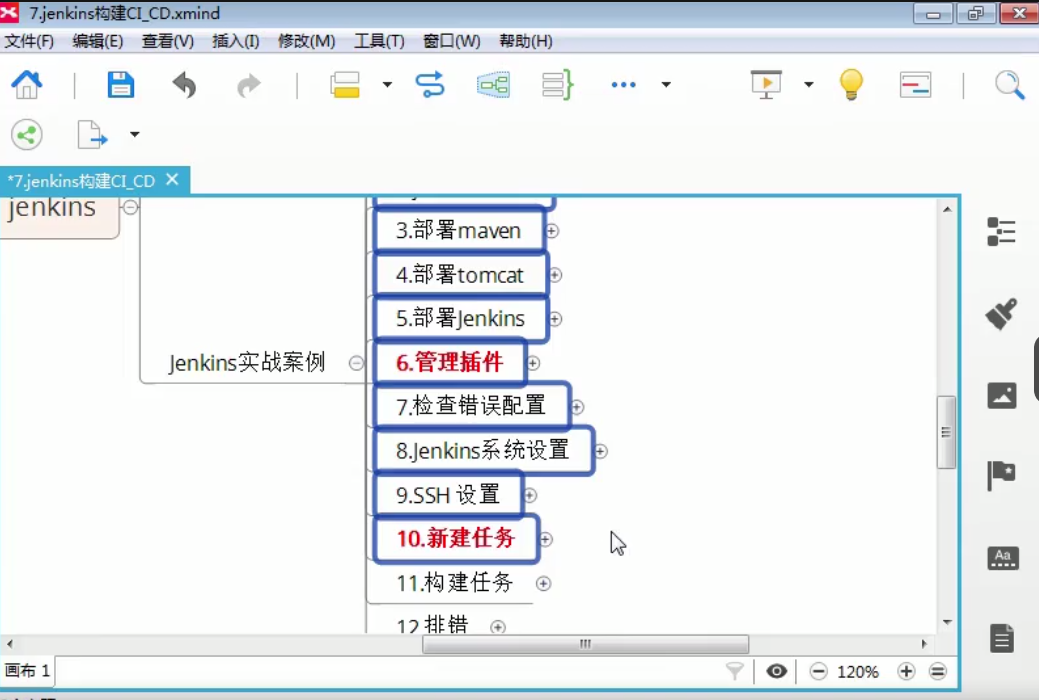The height and width of the screenshot is (700, 1039).
Task: Open the topic insert dropdown arrow
Action: click(387, 85)
